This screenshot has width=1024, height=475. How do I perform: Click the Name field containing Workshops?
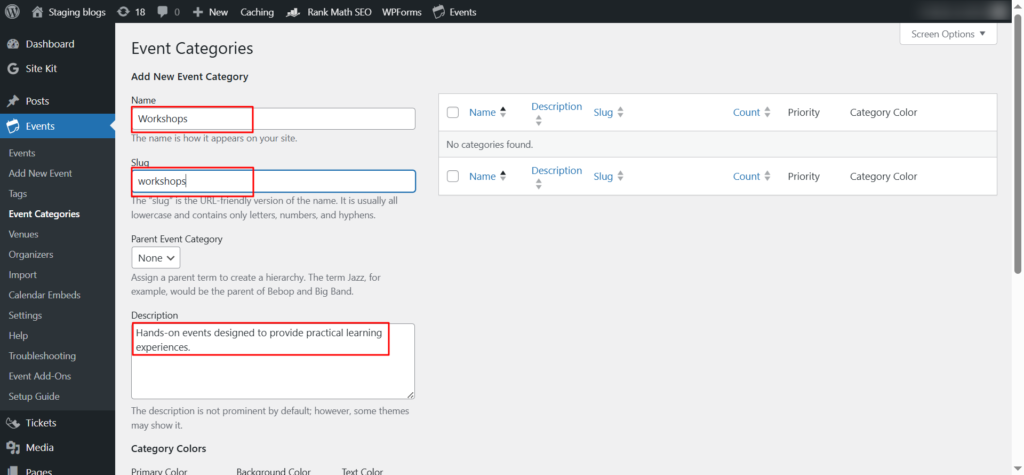coord(273,119)
